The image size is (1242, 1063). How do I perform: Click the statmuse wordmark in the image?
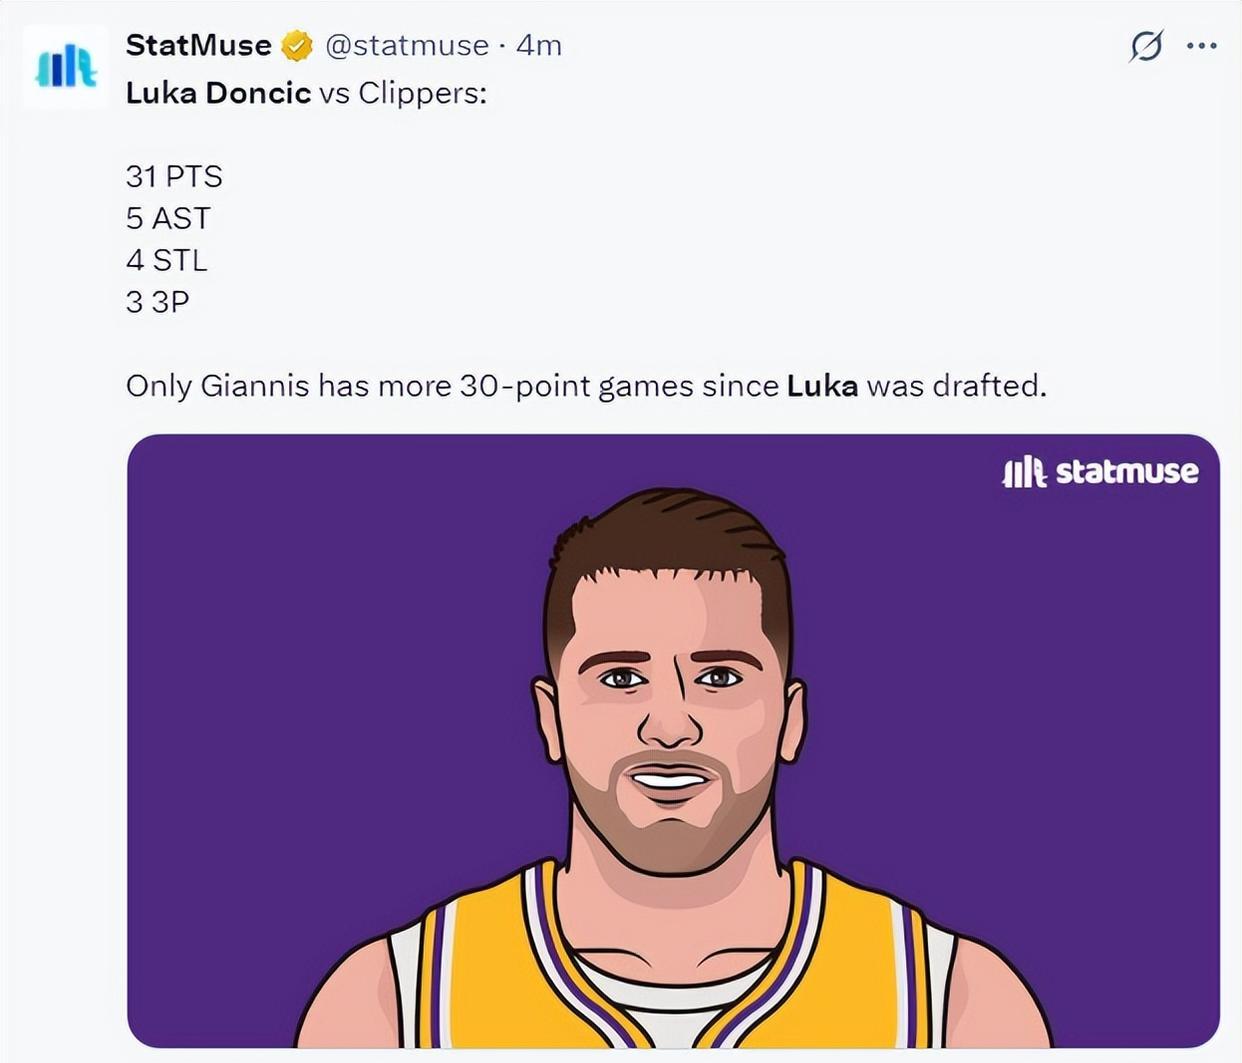tap(1126, 472)
